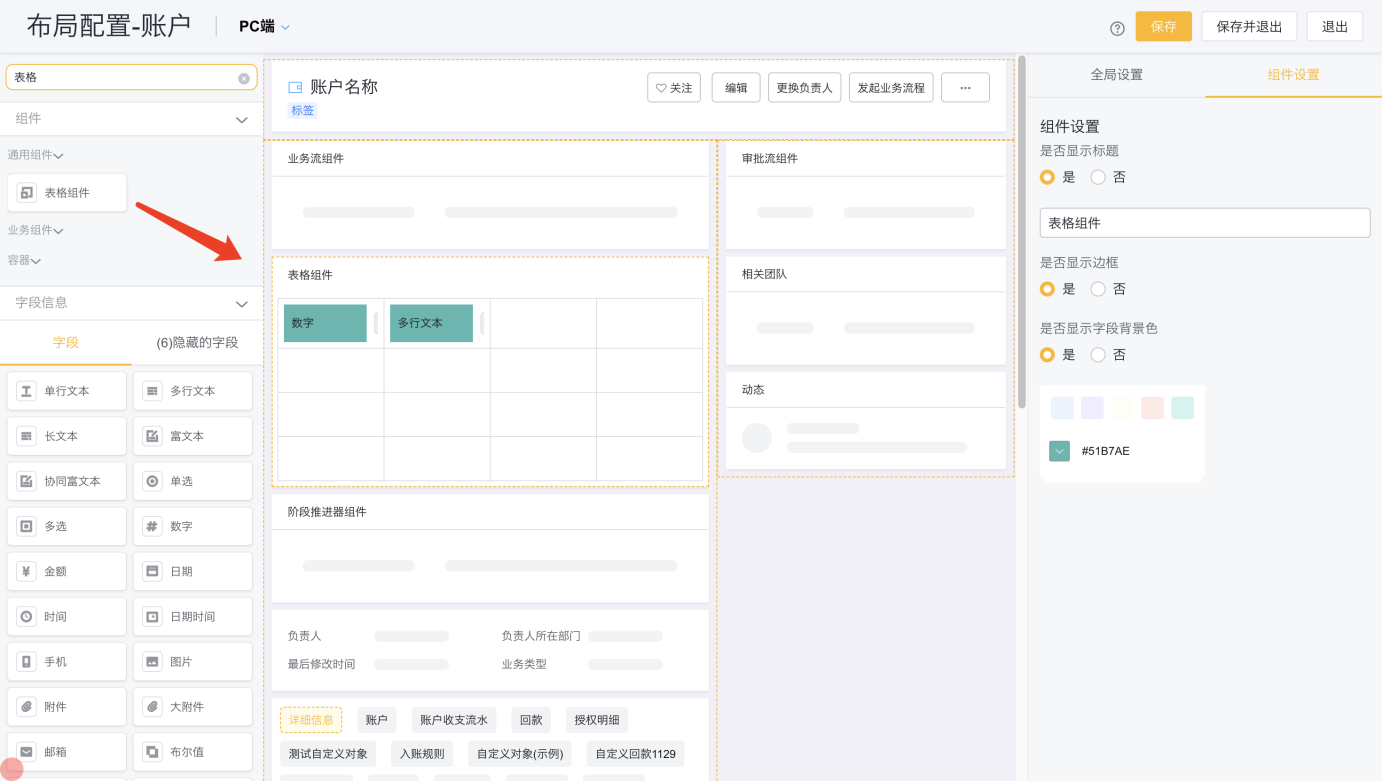This screenshot has width=1382, height=781.
Task: Select the 表格组件 component icon
Action: (27, 193)
